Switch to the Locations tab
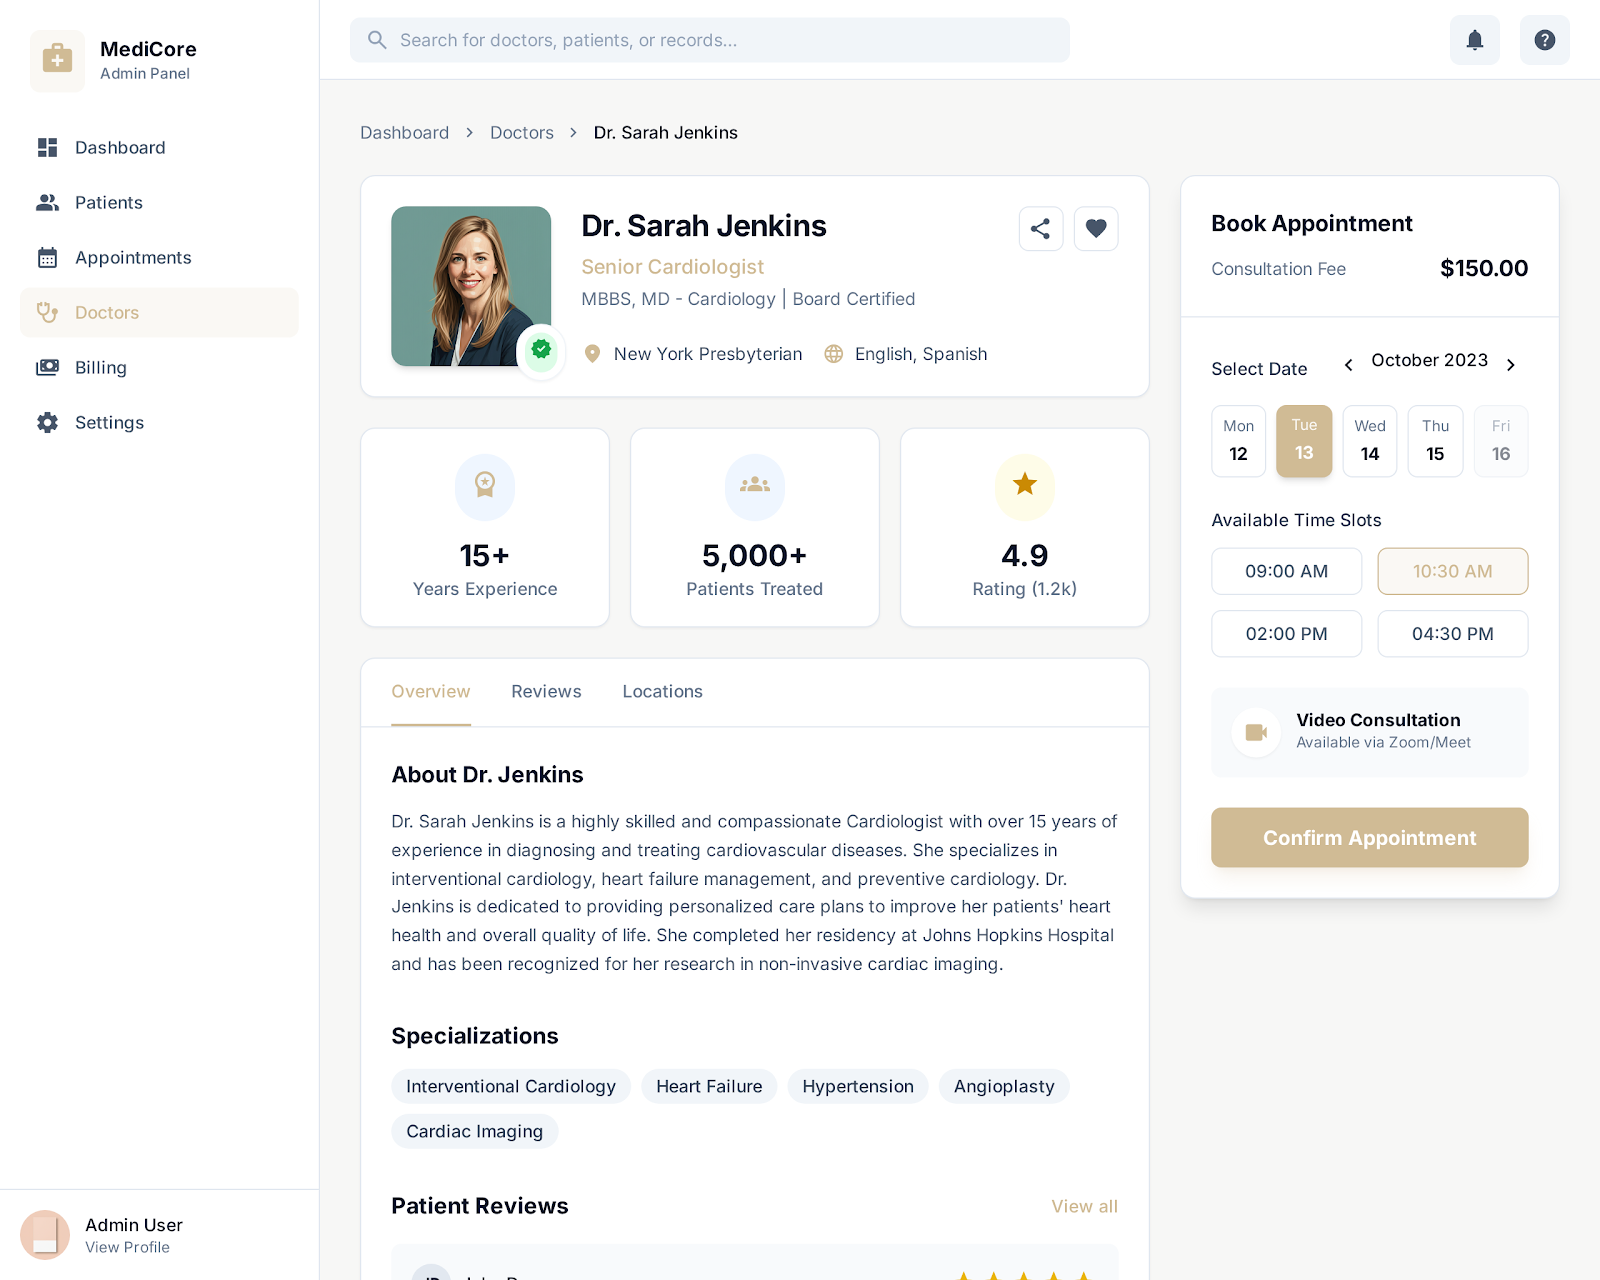Screen dimensions: 1600x1280 click(662, 691)
